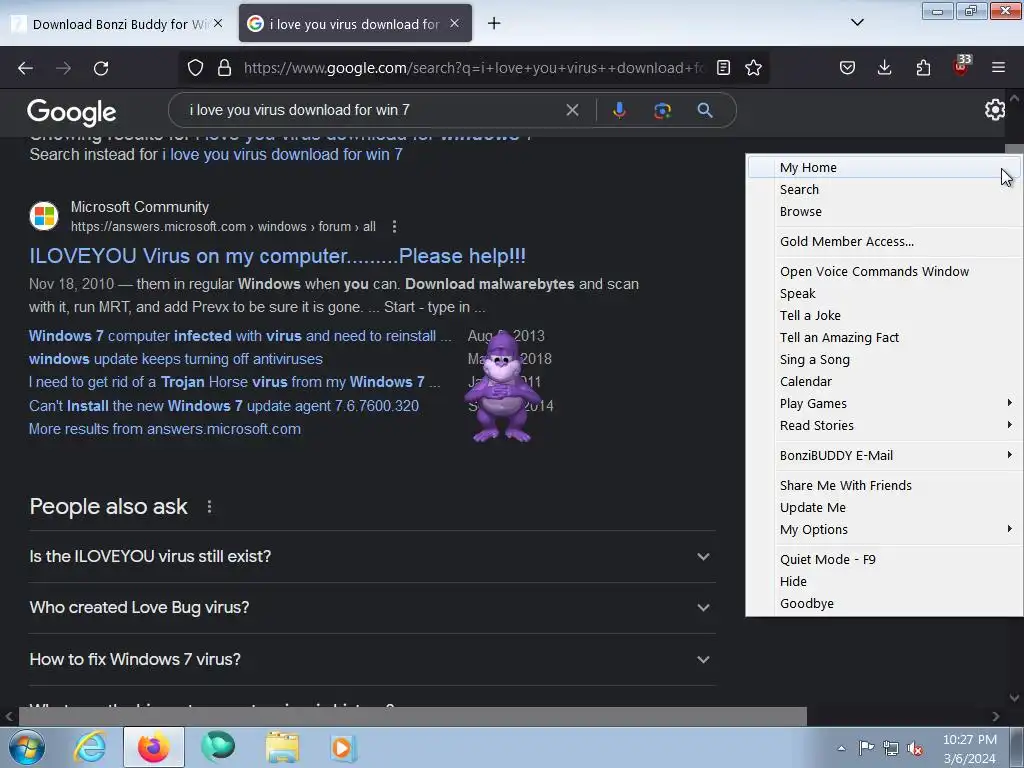The image size is (1024, 768).
Task: Open the Firefox hamburger menu
Action: click(x=998, y=67)
